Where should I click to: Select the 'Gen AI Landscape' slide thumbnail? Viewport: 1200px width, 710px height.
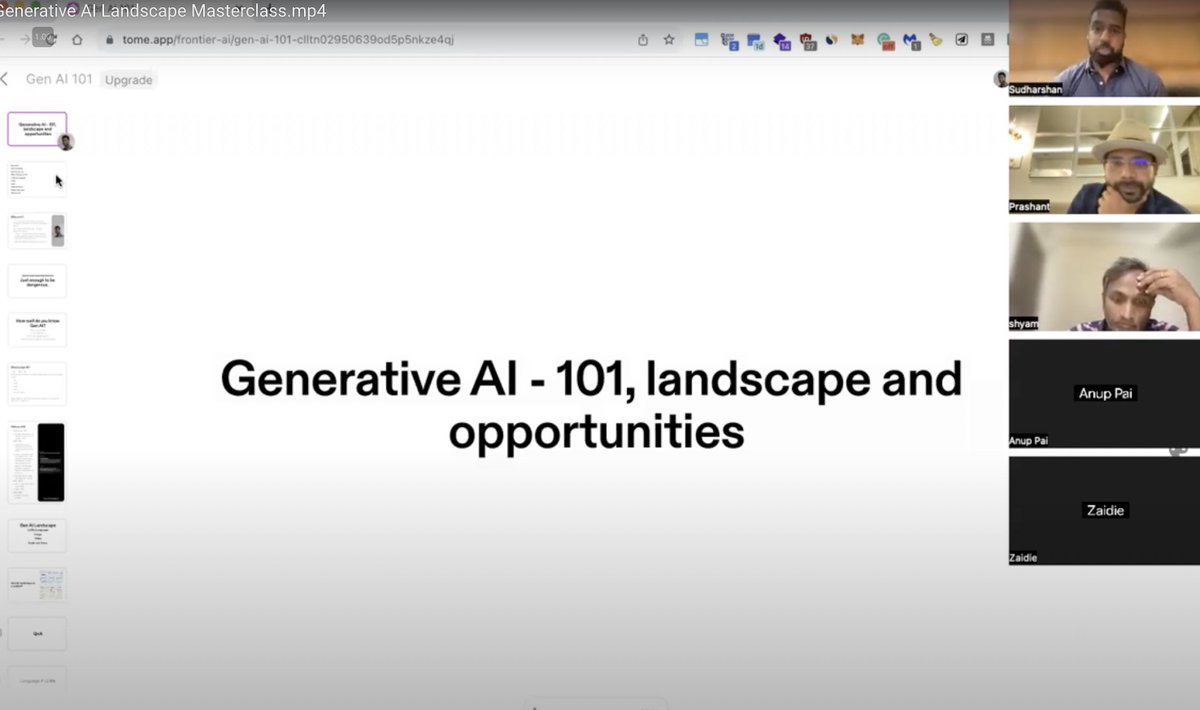pos(37,535)
